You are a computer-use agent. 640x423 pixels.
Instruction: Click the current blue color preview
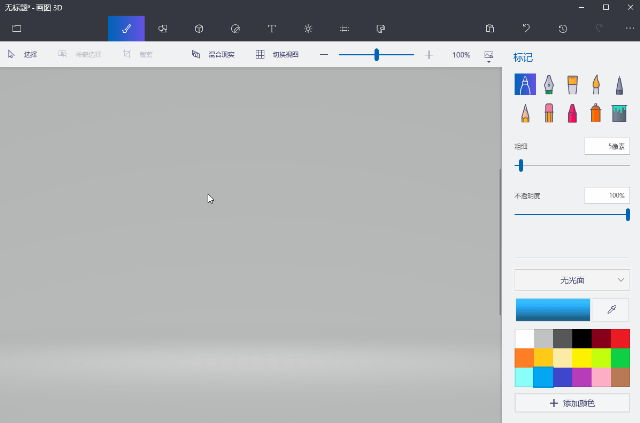point(553,309)
